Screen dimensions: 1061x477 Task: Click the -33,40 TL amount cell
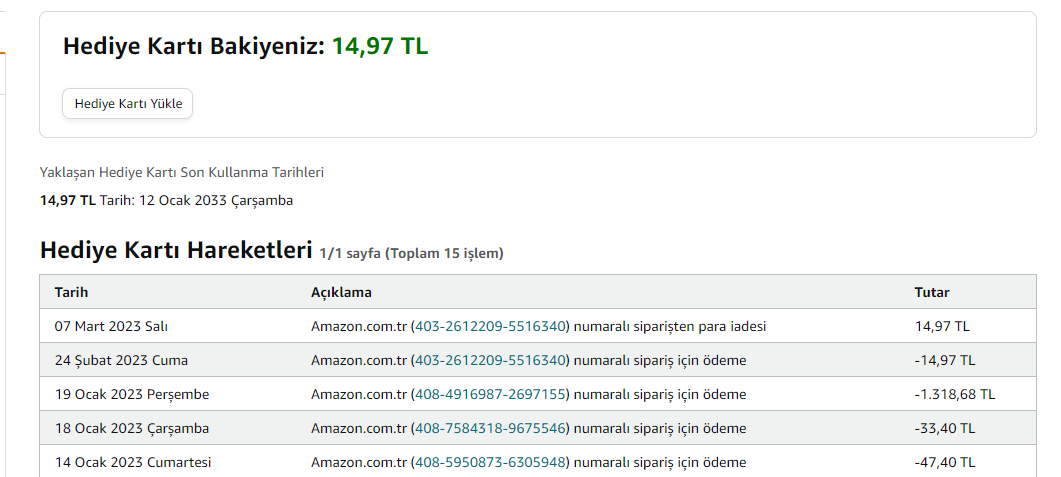[x=944, y=428]
